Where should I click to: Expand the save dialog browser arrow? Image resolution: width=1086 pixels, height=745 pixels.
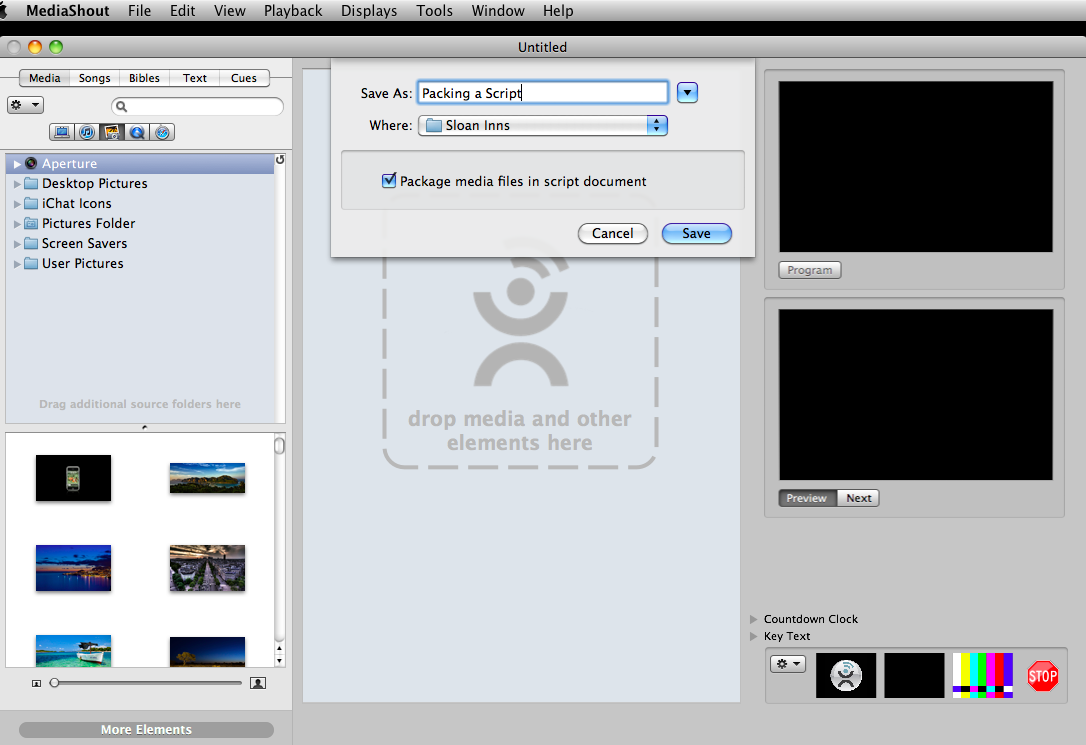pyautogui.click(x=687, y=93)
